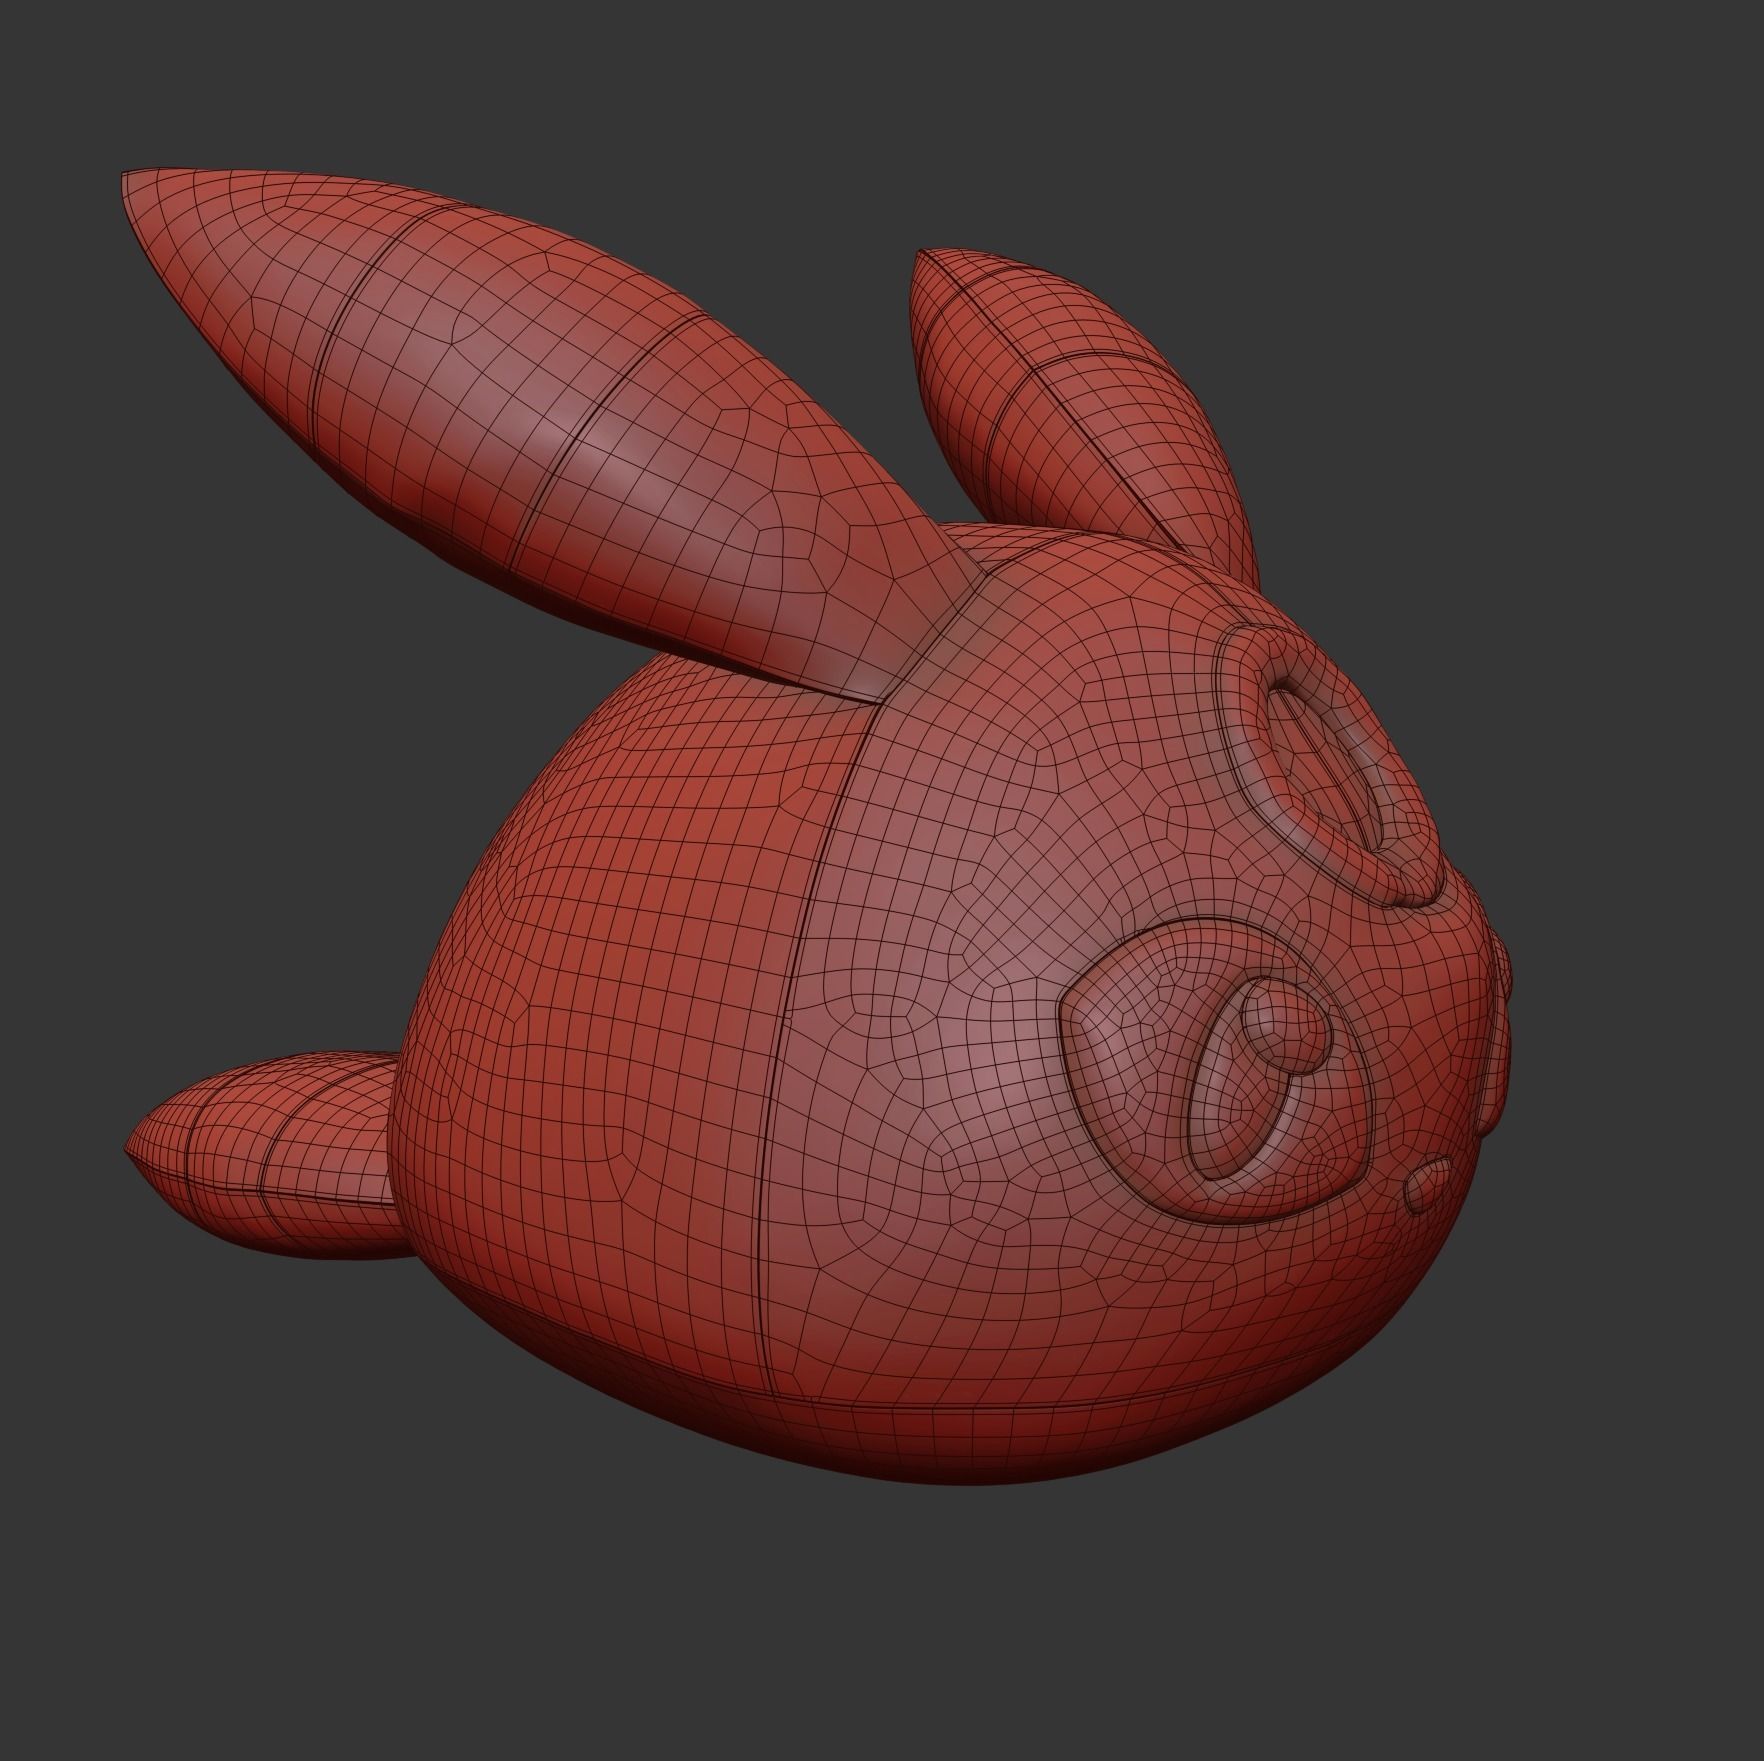Select the long large ear of the model

click(x=520, y=430)
